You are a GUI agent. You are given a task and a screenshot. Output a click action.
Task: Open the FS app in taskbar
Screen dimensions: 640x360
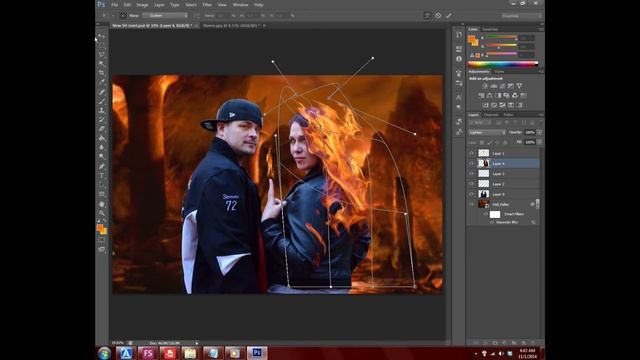148,353
